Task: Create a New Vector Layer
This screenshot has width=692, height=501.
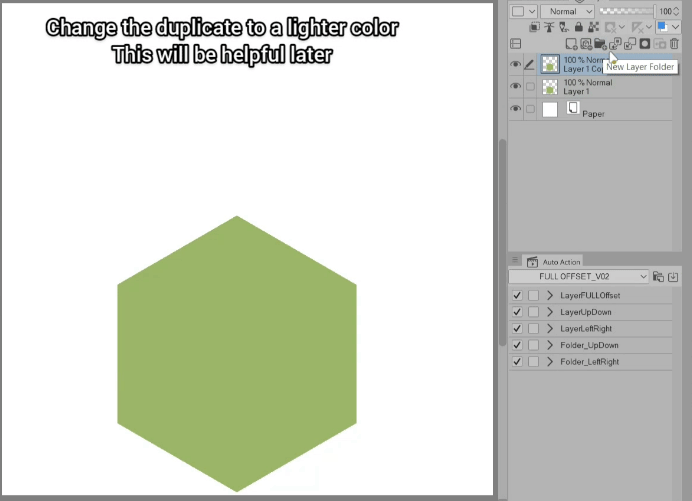Action: point(586,44)
